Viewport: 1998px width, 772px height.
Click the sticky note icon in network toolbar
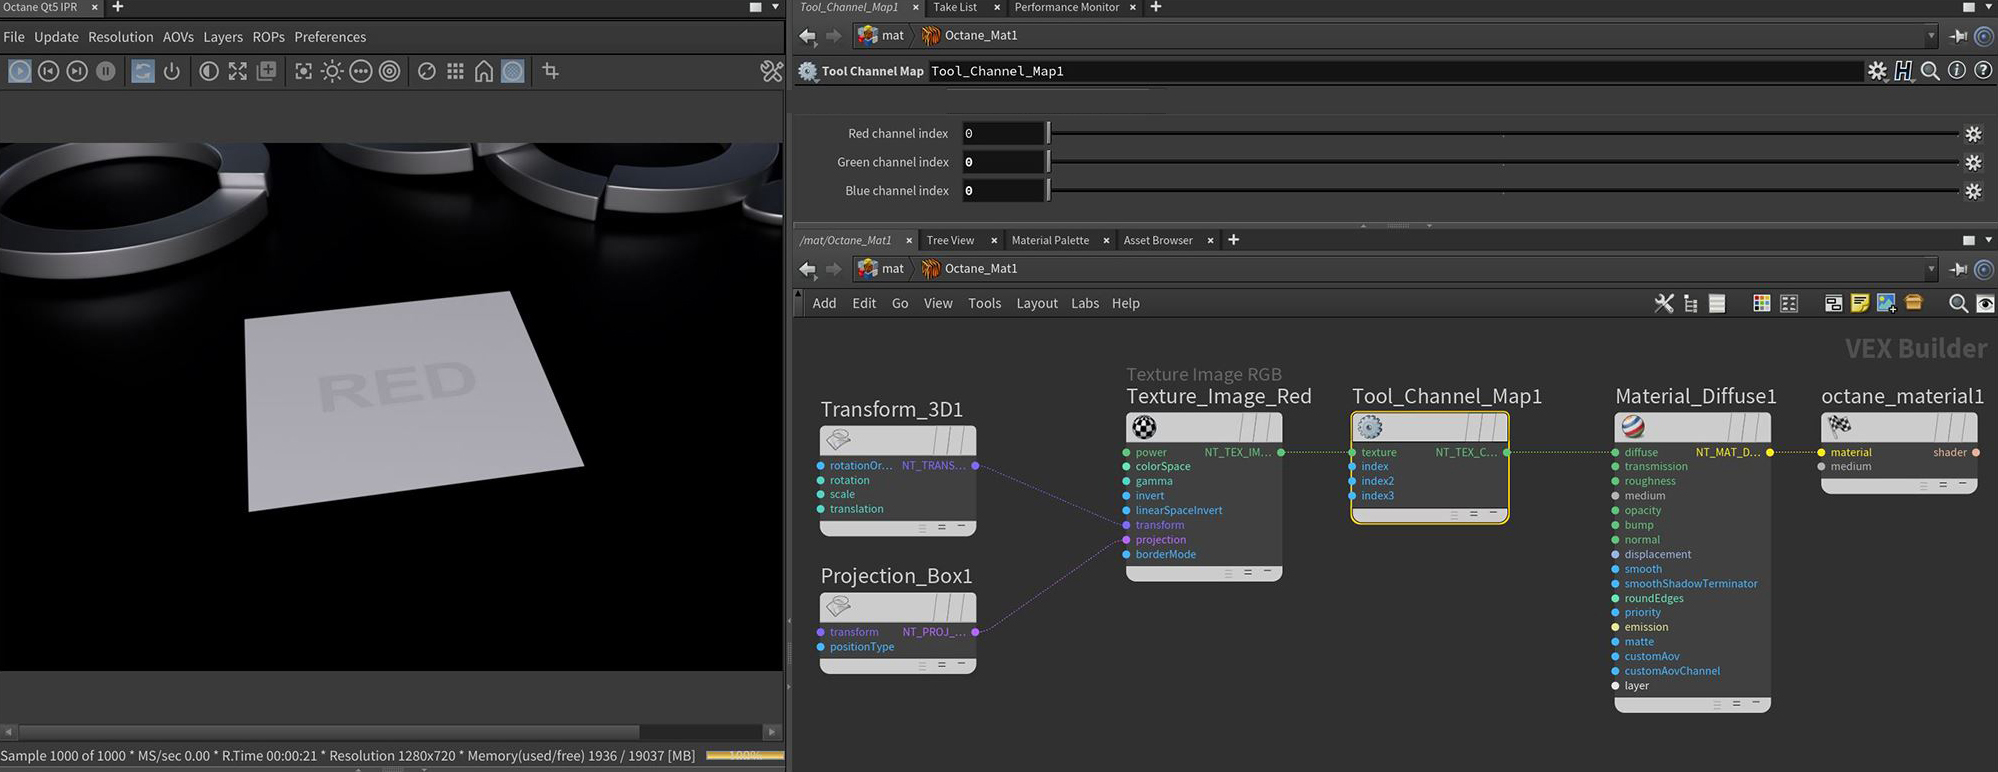(x=1860, y=303)
